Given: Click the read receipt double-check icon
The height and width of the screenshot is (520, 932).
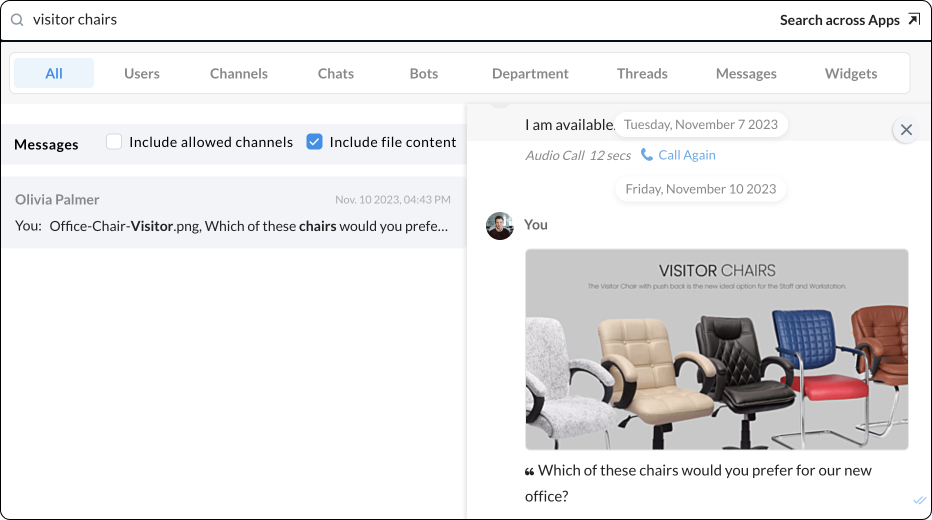Looking at the screenshot, I should pyautogui.click(x=920, y=500).
